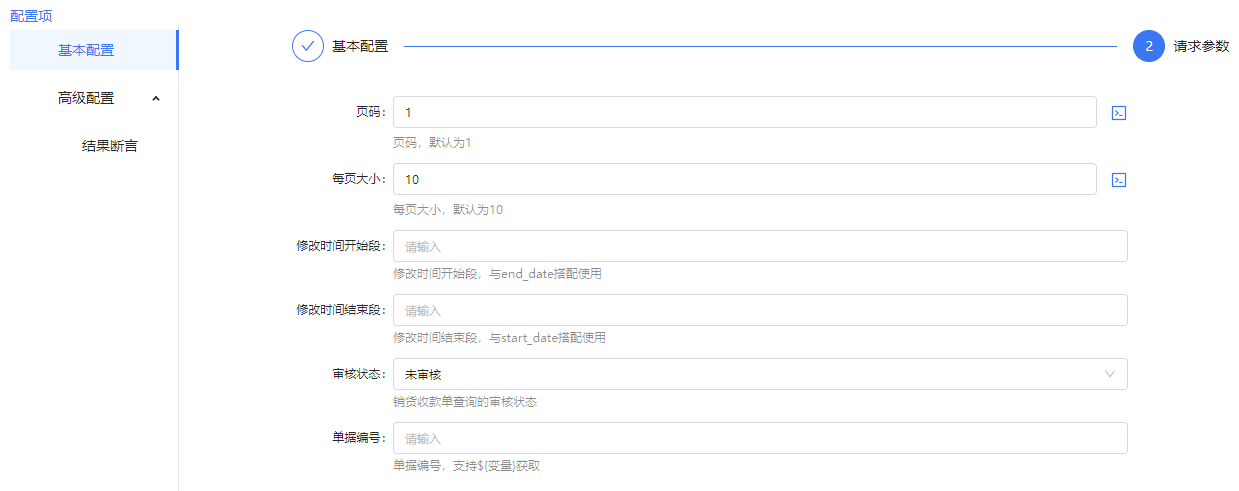Return to 基本配置 step in progress bar
1239x491 pixels.
pos(360,46)
